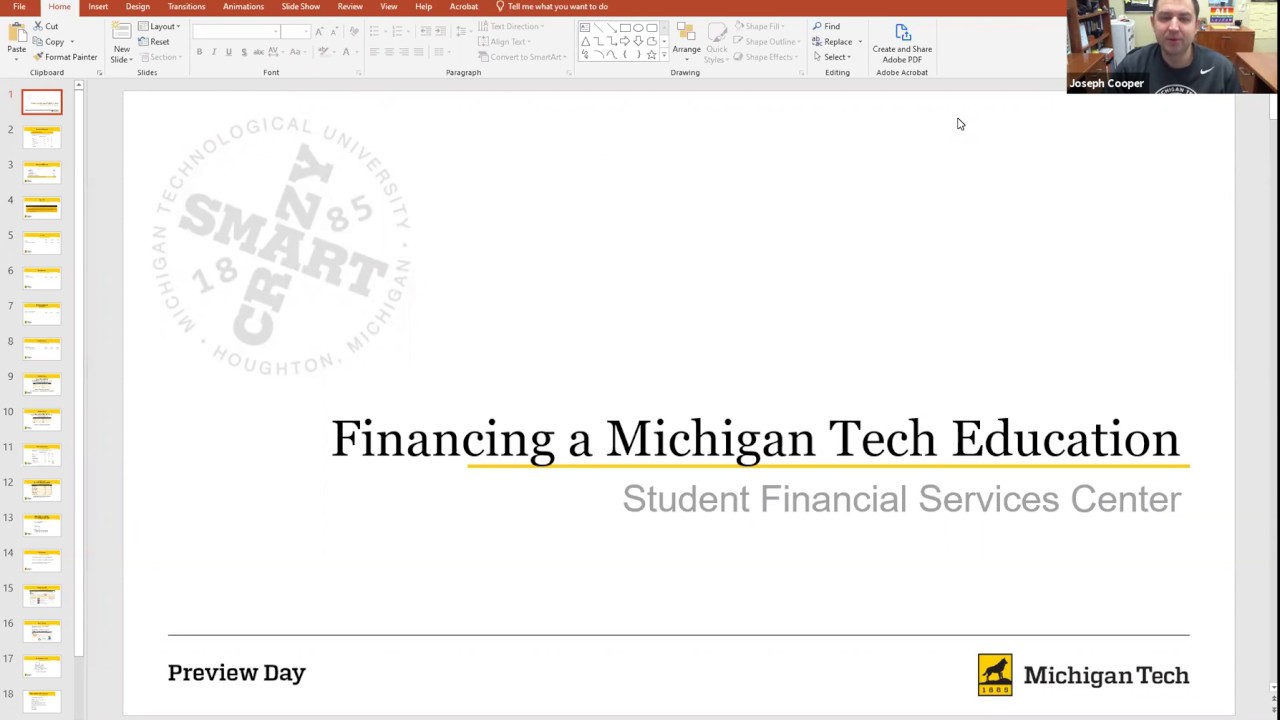Toggle Text Shadow formatting
The image size is (1280, 720).
point(244,52)
